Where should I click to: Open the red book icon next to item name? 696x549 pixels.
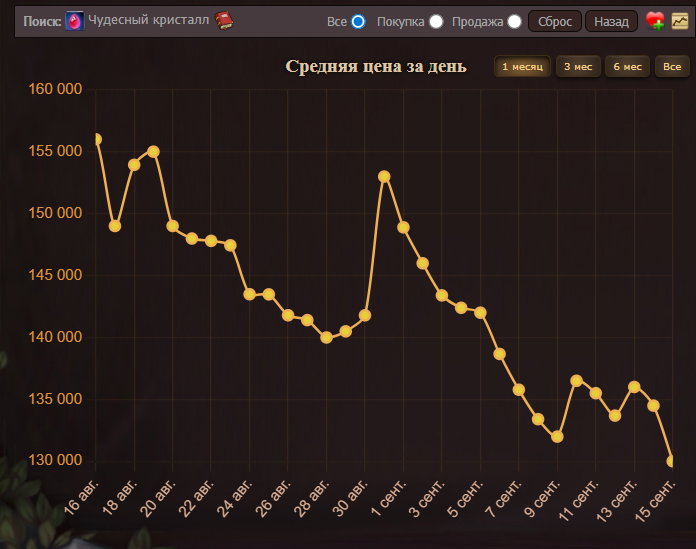pyautogui.click(x=224, y=21)
